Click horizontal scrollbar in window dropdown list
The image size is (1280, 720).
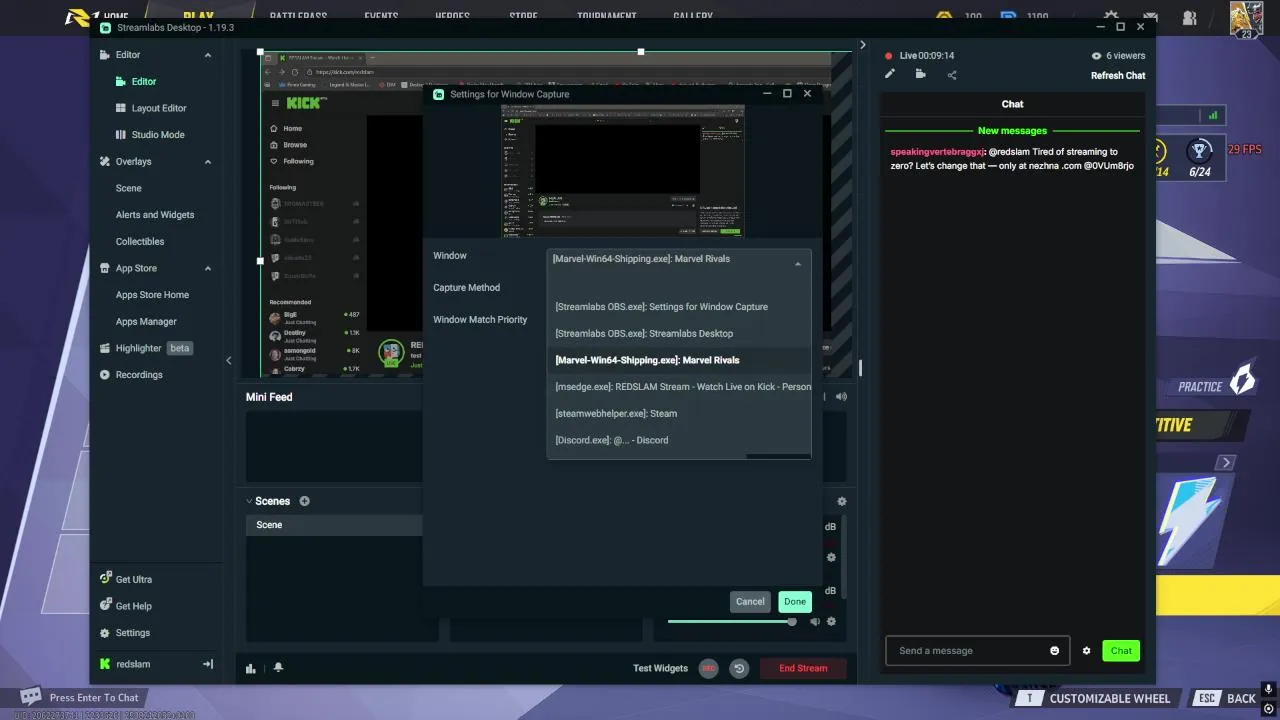tap(778, 456)
